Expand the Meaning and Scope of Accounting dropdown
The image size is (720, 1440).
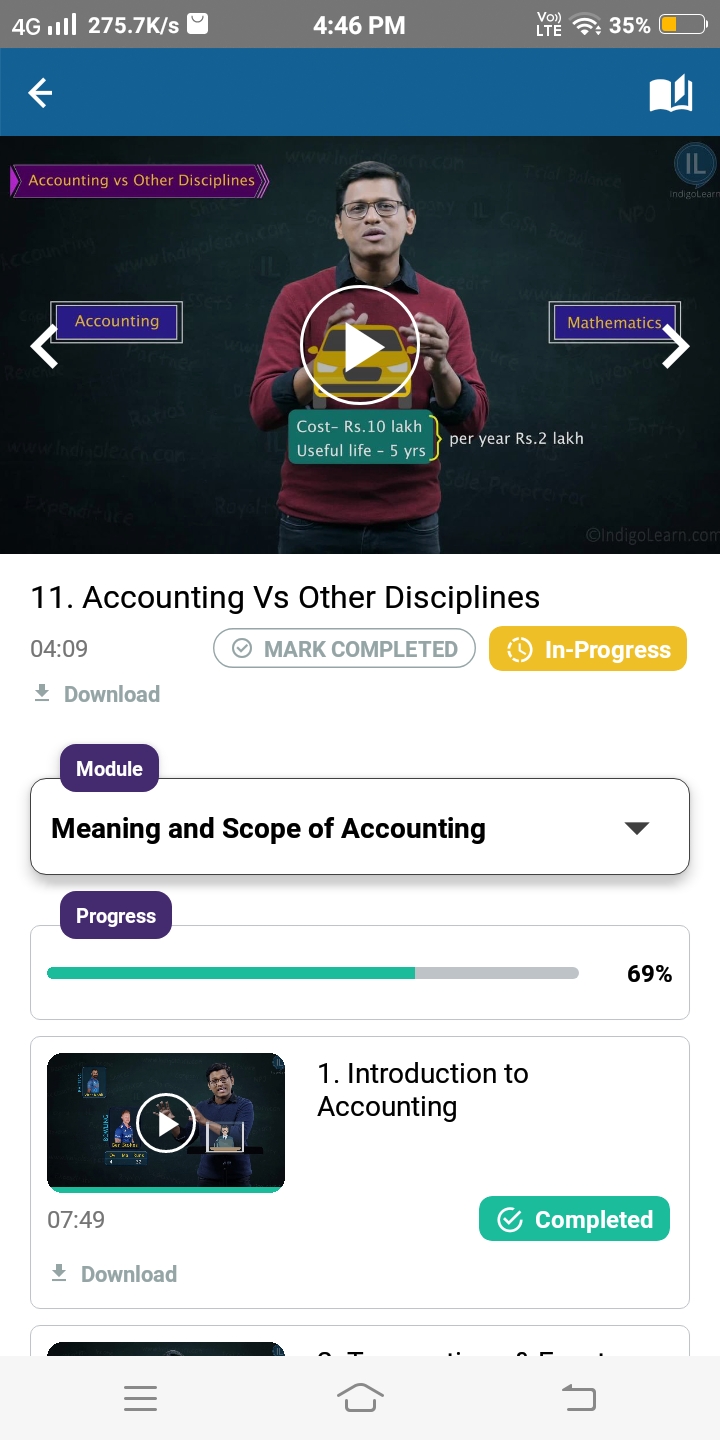coord(636,828)
